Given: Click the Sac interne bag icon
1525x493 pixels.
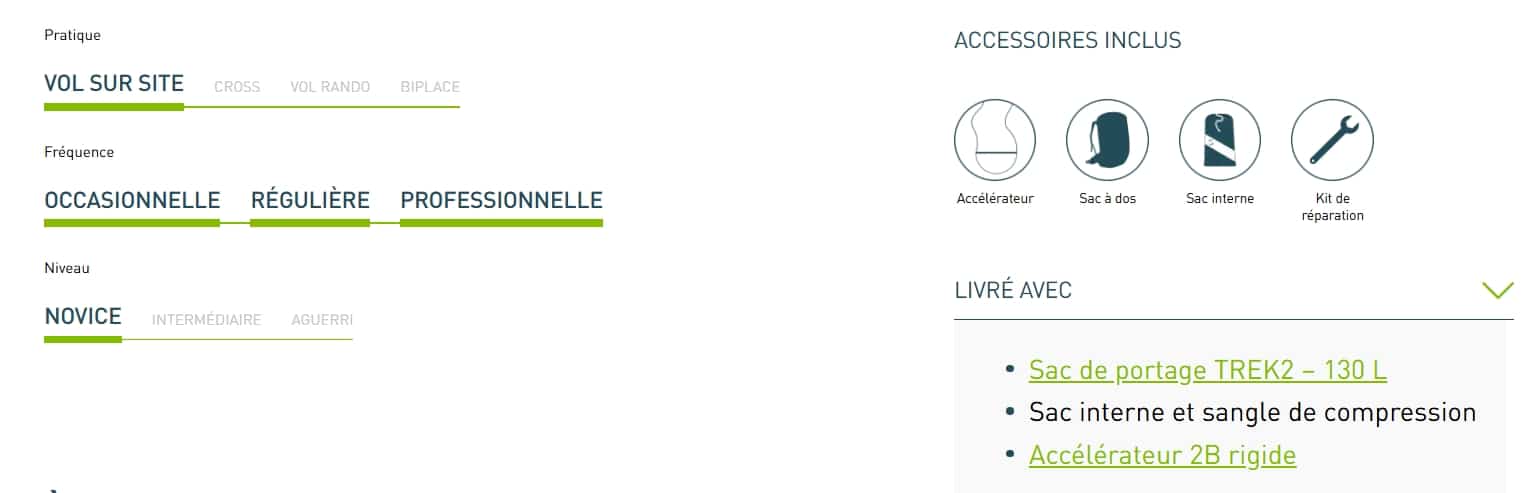Looking at the screenshot, I should [1220, 139].
